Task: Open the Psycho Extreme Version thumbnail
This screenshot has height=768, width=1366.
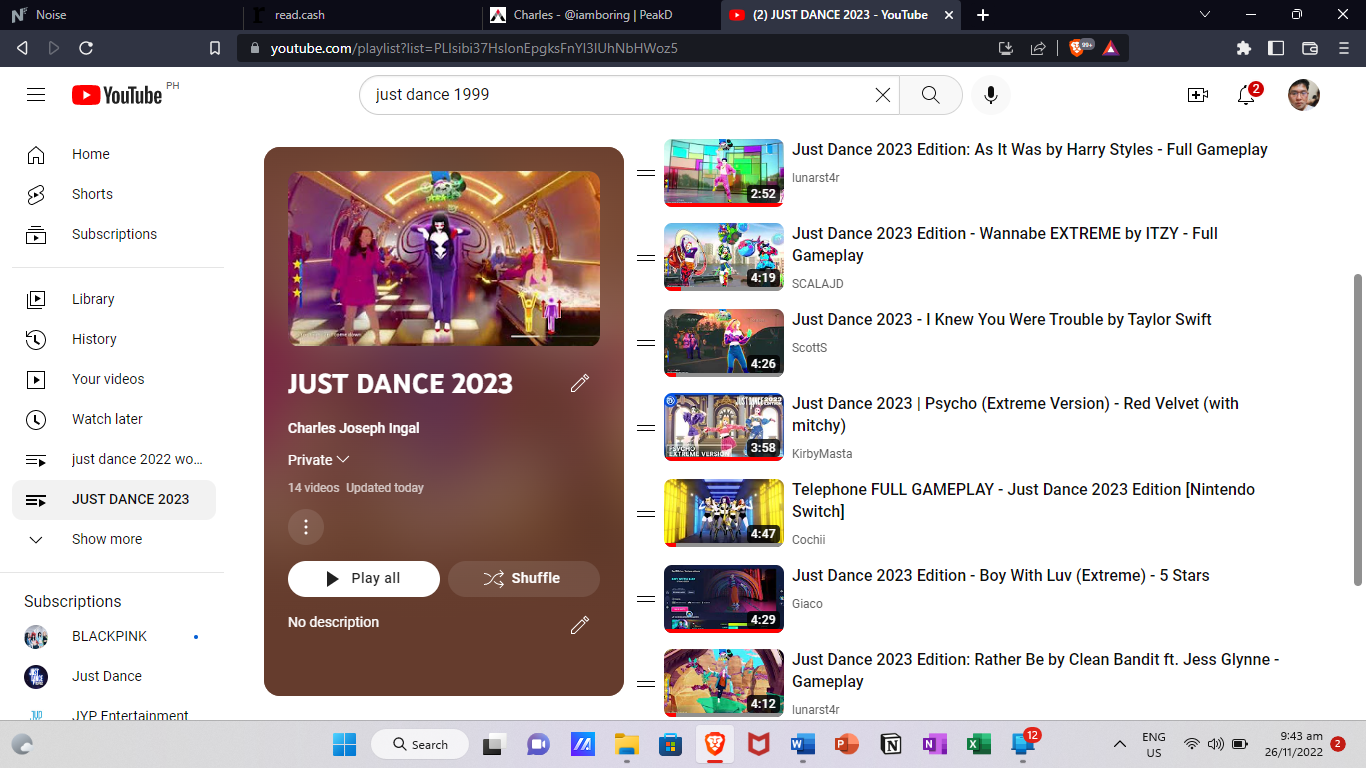Action: pos(724,427)
